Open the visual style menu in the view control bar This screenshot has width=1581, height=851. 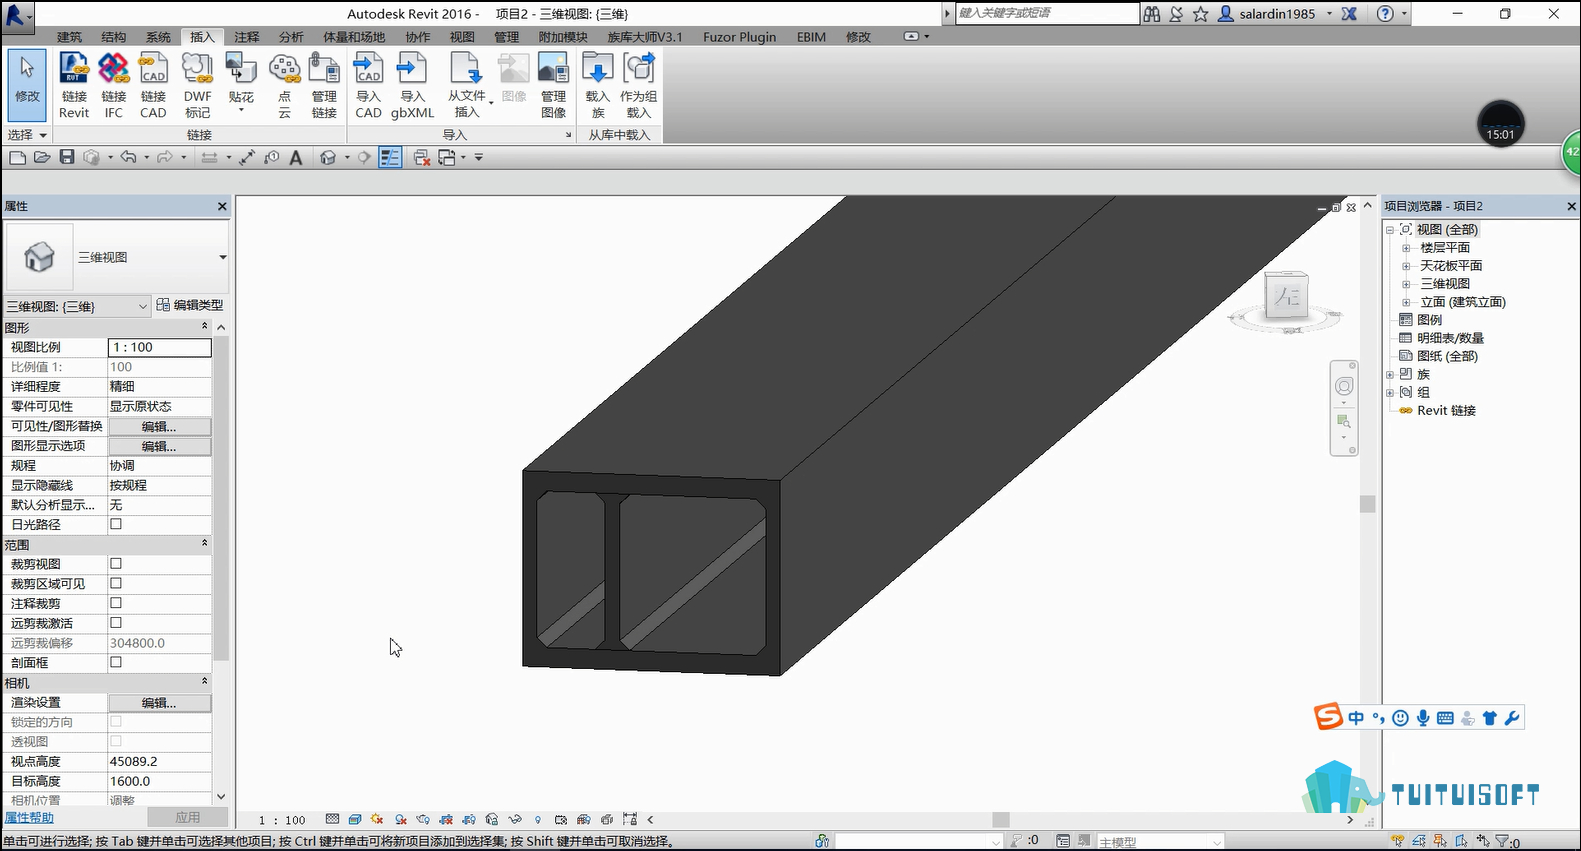click(355, 820)
